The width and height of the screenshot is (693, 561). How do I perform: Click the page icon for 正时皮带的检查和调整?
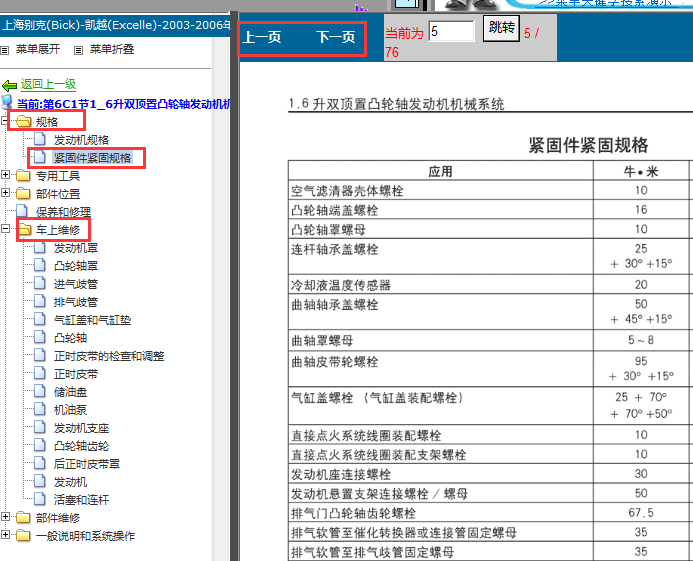tap(40, 355)
